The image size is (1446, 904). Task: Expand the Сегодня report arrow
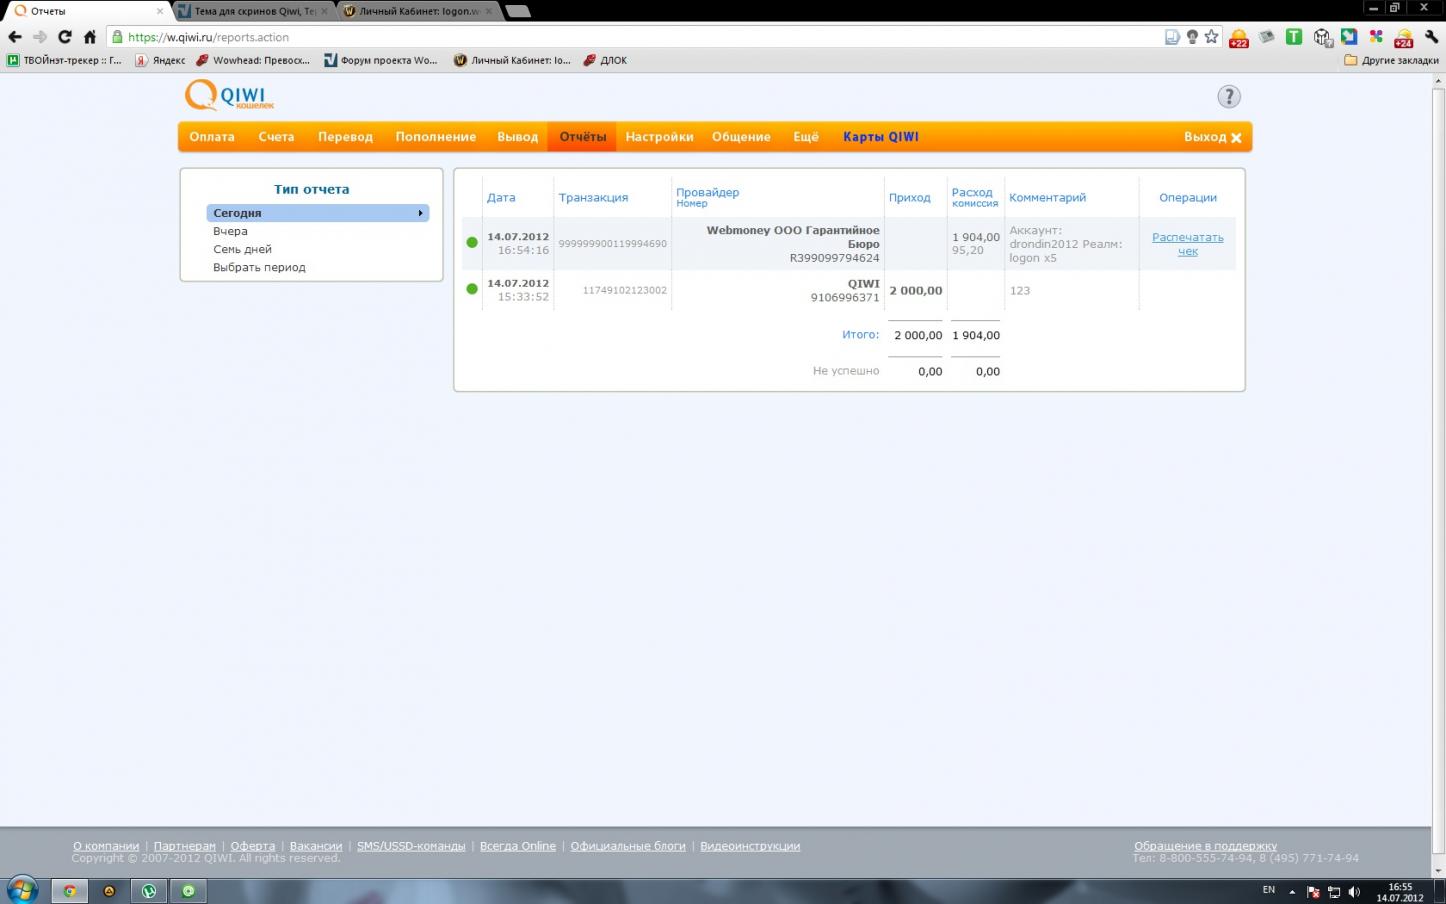coord(420,213)
